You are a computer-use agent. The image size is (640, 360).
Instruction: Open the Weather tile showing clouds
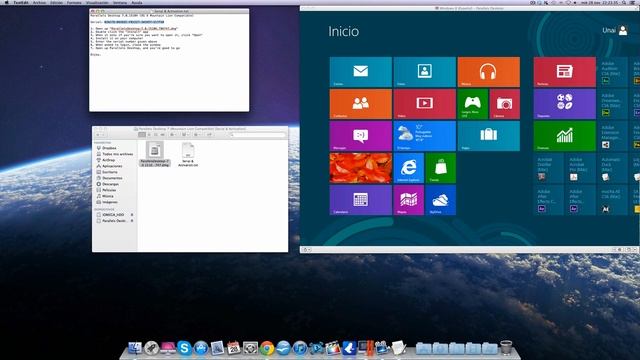pos(424,136)
